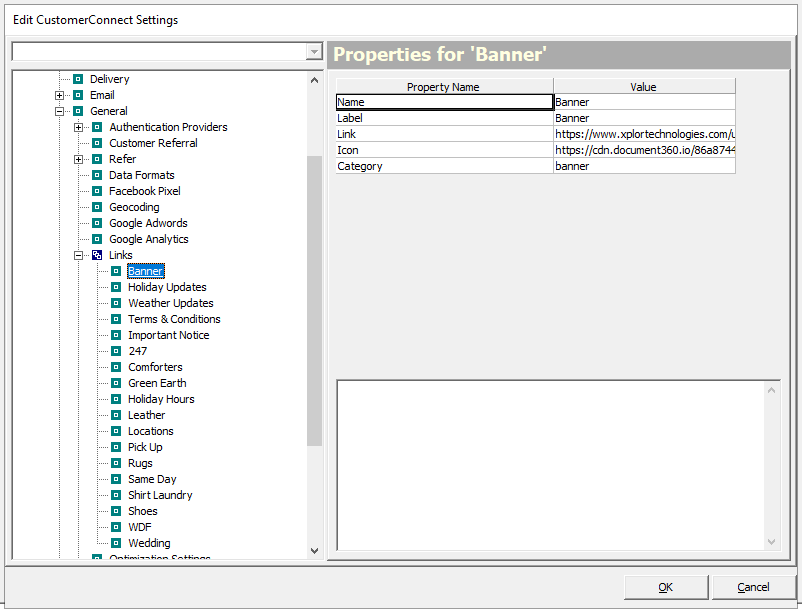This screenshot has height=614, width=802.
Task: Expand the Refer tree node
Action: click(x=78, y=159)
